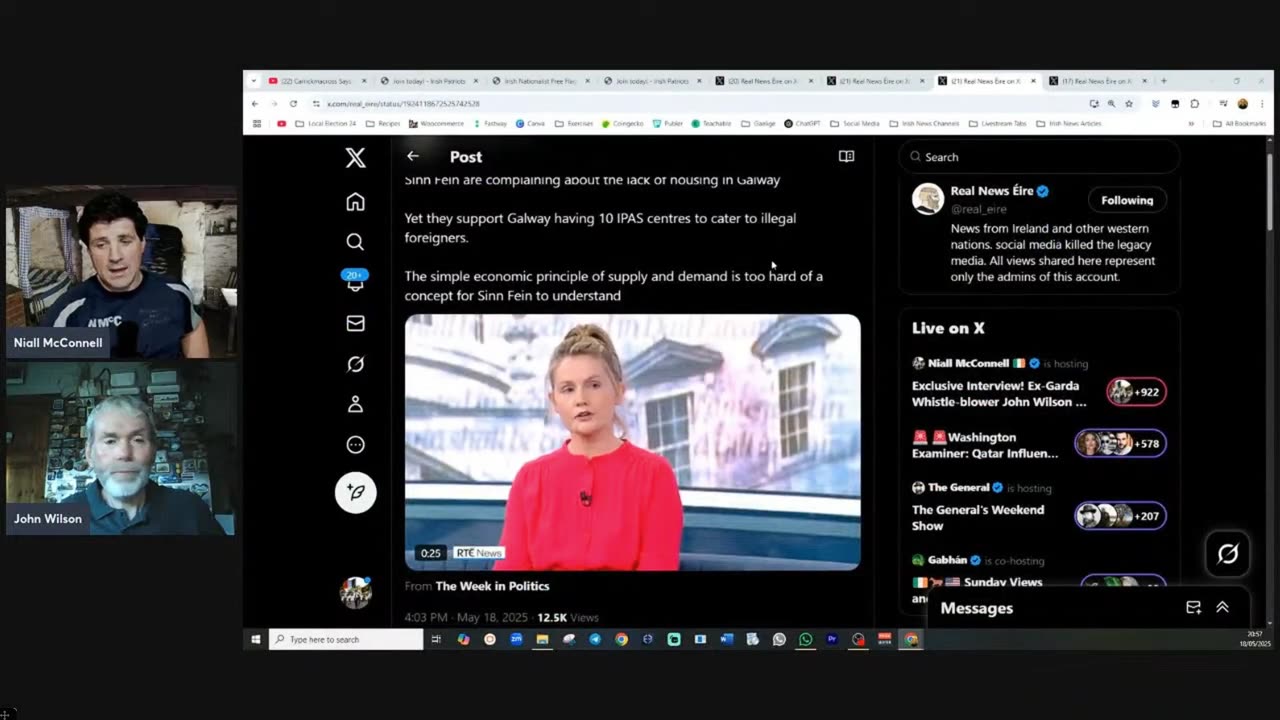Open the taskbar clock and date
This screenshot has width=1280, height=720.
1254,639
